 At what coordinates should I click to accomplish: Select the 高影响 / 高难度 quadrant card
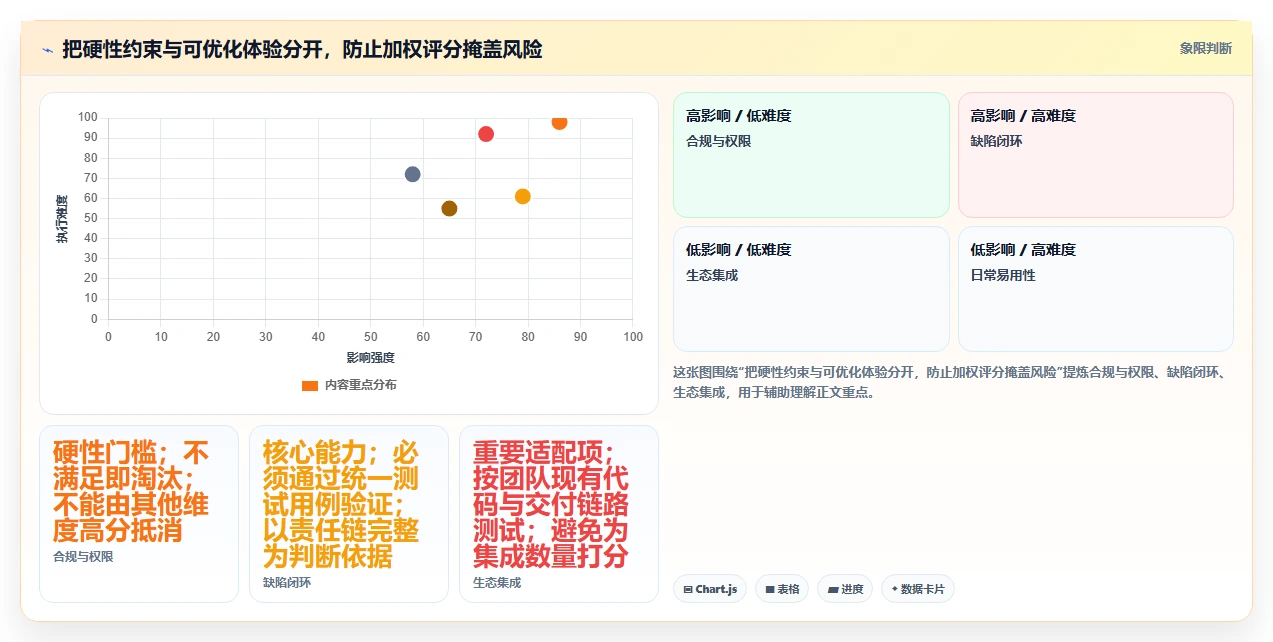[1095, 155]
